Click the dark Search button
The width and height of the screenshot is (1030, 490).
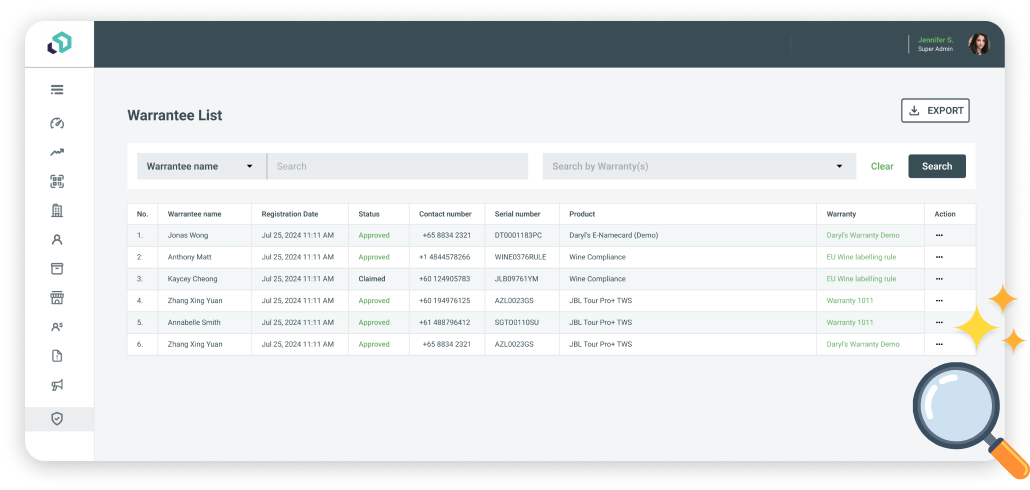point(937,166)
